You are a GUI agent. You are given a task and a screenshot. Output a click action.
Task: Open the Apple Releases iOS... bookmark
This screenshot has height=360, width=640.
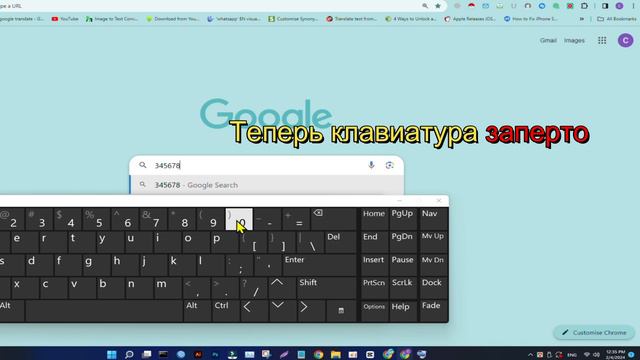tap(470, 19)
